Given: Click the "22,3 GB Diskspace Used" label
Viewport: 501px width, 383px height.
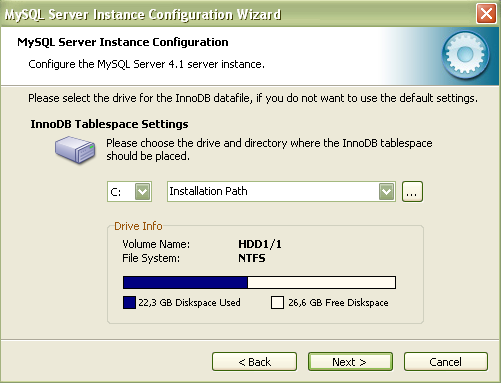Looking at the screenshot, I should (x=189, y=303).
